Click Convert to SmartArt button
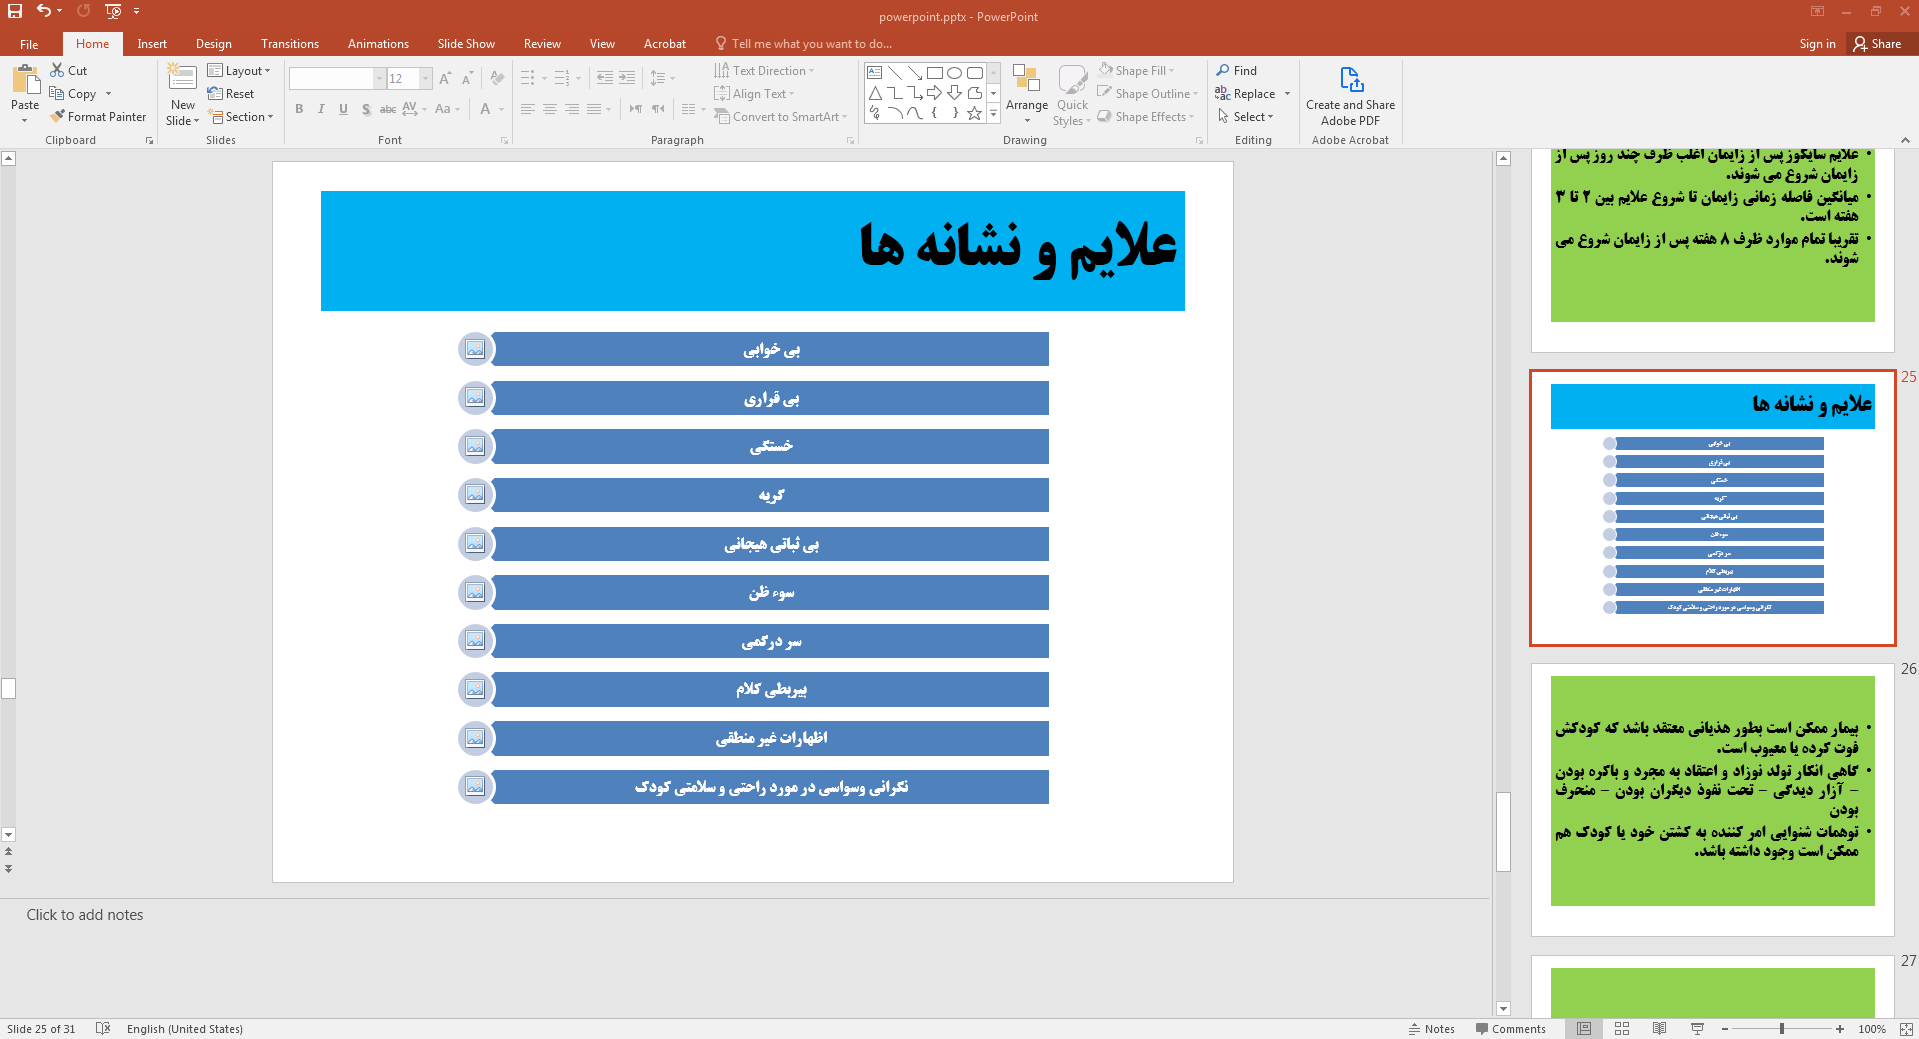The image size is (1919, 1039). [780, 117]
